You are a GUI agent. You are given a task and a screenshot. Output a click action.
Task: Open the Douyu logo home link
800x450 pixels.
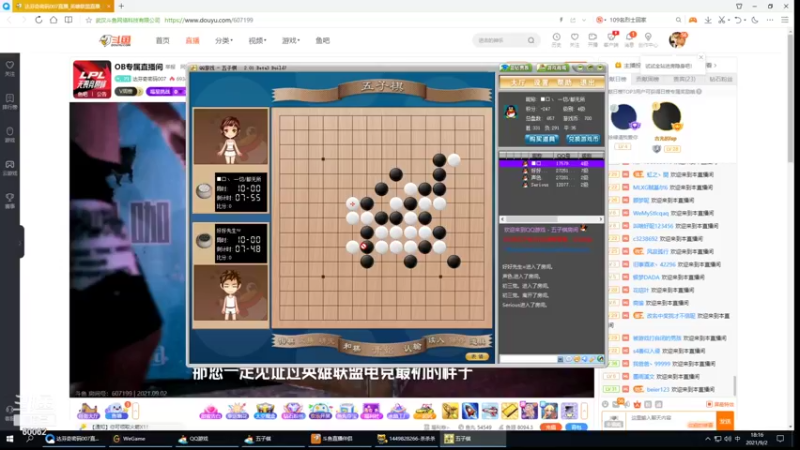pos(115,40)
